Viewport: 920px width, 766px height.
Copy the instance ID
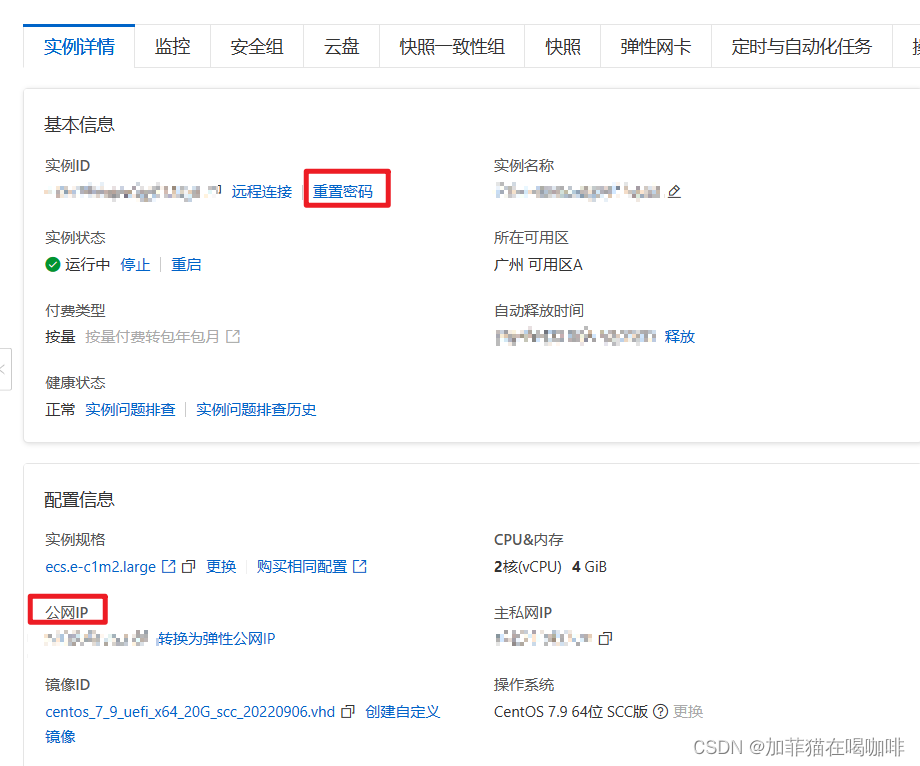click(x=221, y=190)
